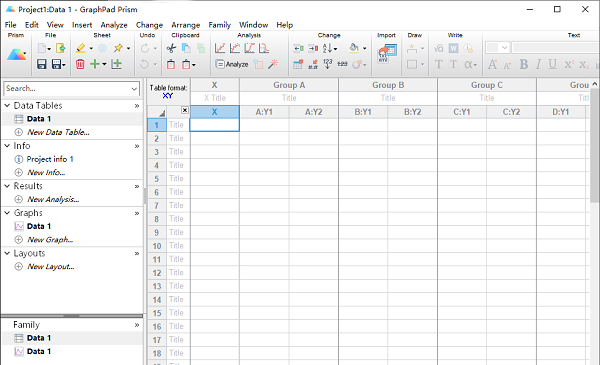Save the project with floppy disk icon
The height and width of the screenshot is (365, 600).
[42, 64]
